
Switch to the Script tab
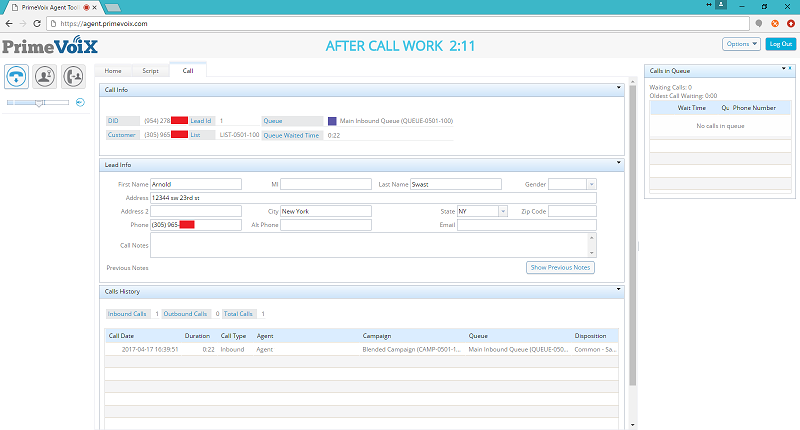(151, 71)
